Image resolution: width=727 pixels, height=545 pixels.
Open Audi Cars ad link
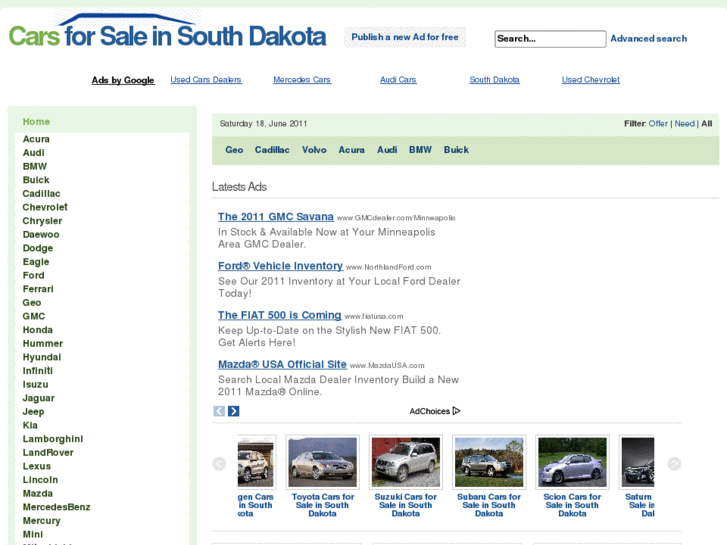coord(398,80)
